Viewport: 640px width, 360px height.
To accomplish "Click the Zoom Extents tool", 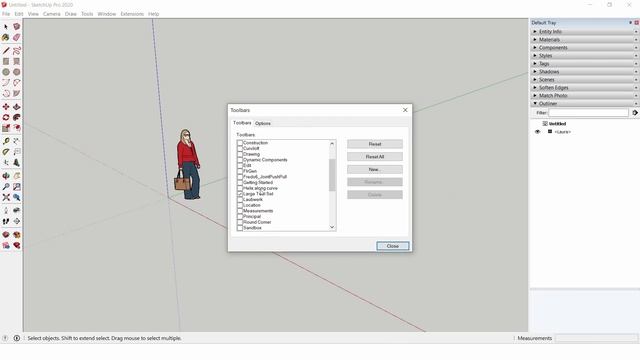I will 6,197.
